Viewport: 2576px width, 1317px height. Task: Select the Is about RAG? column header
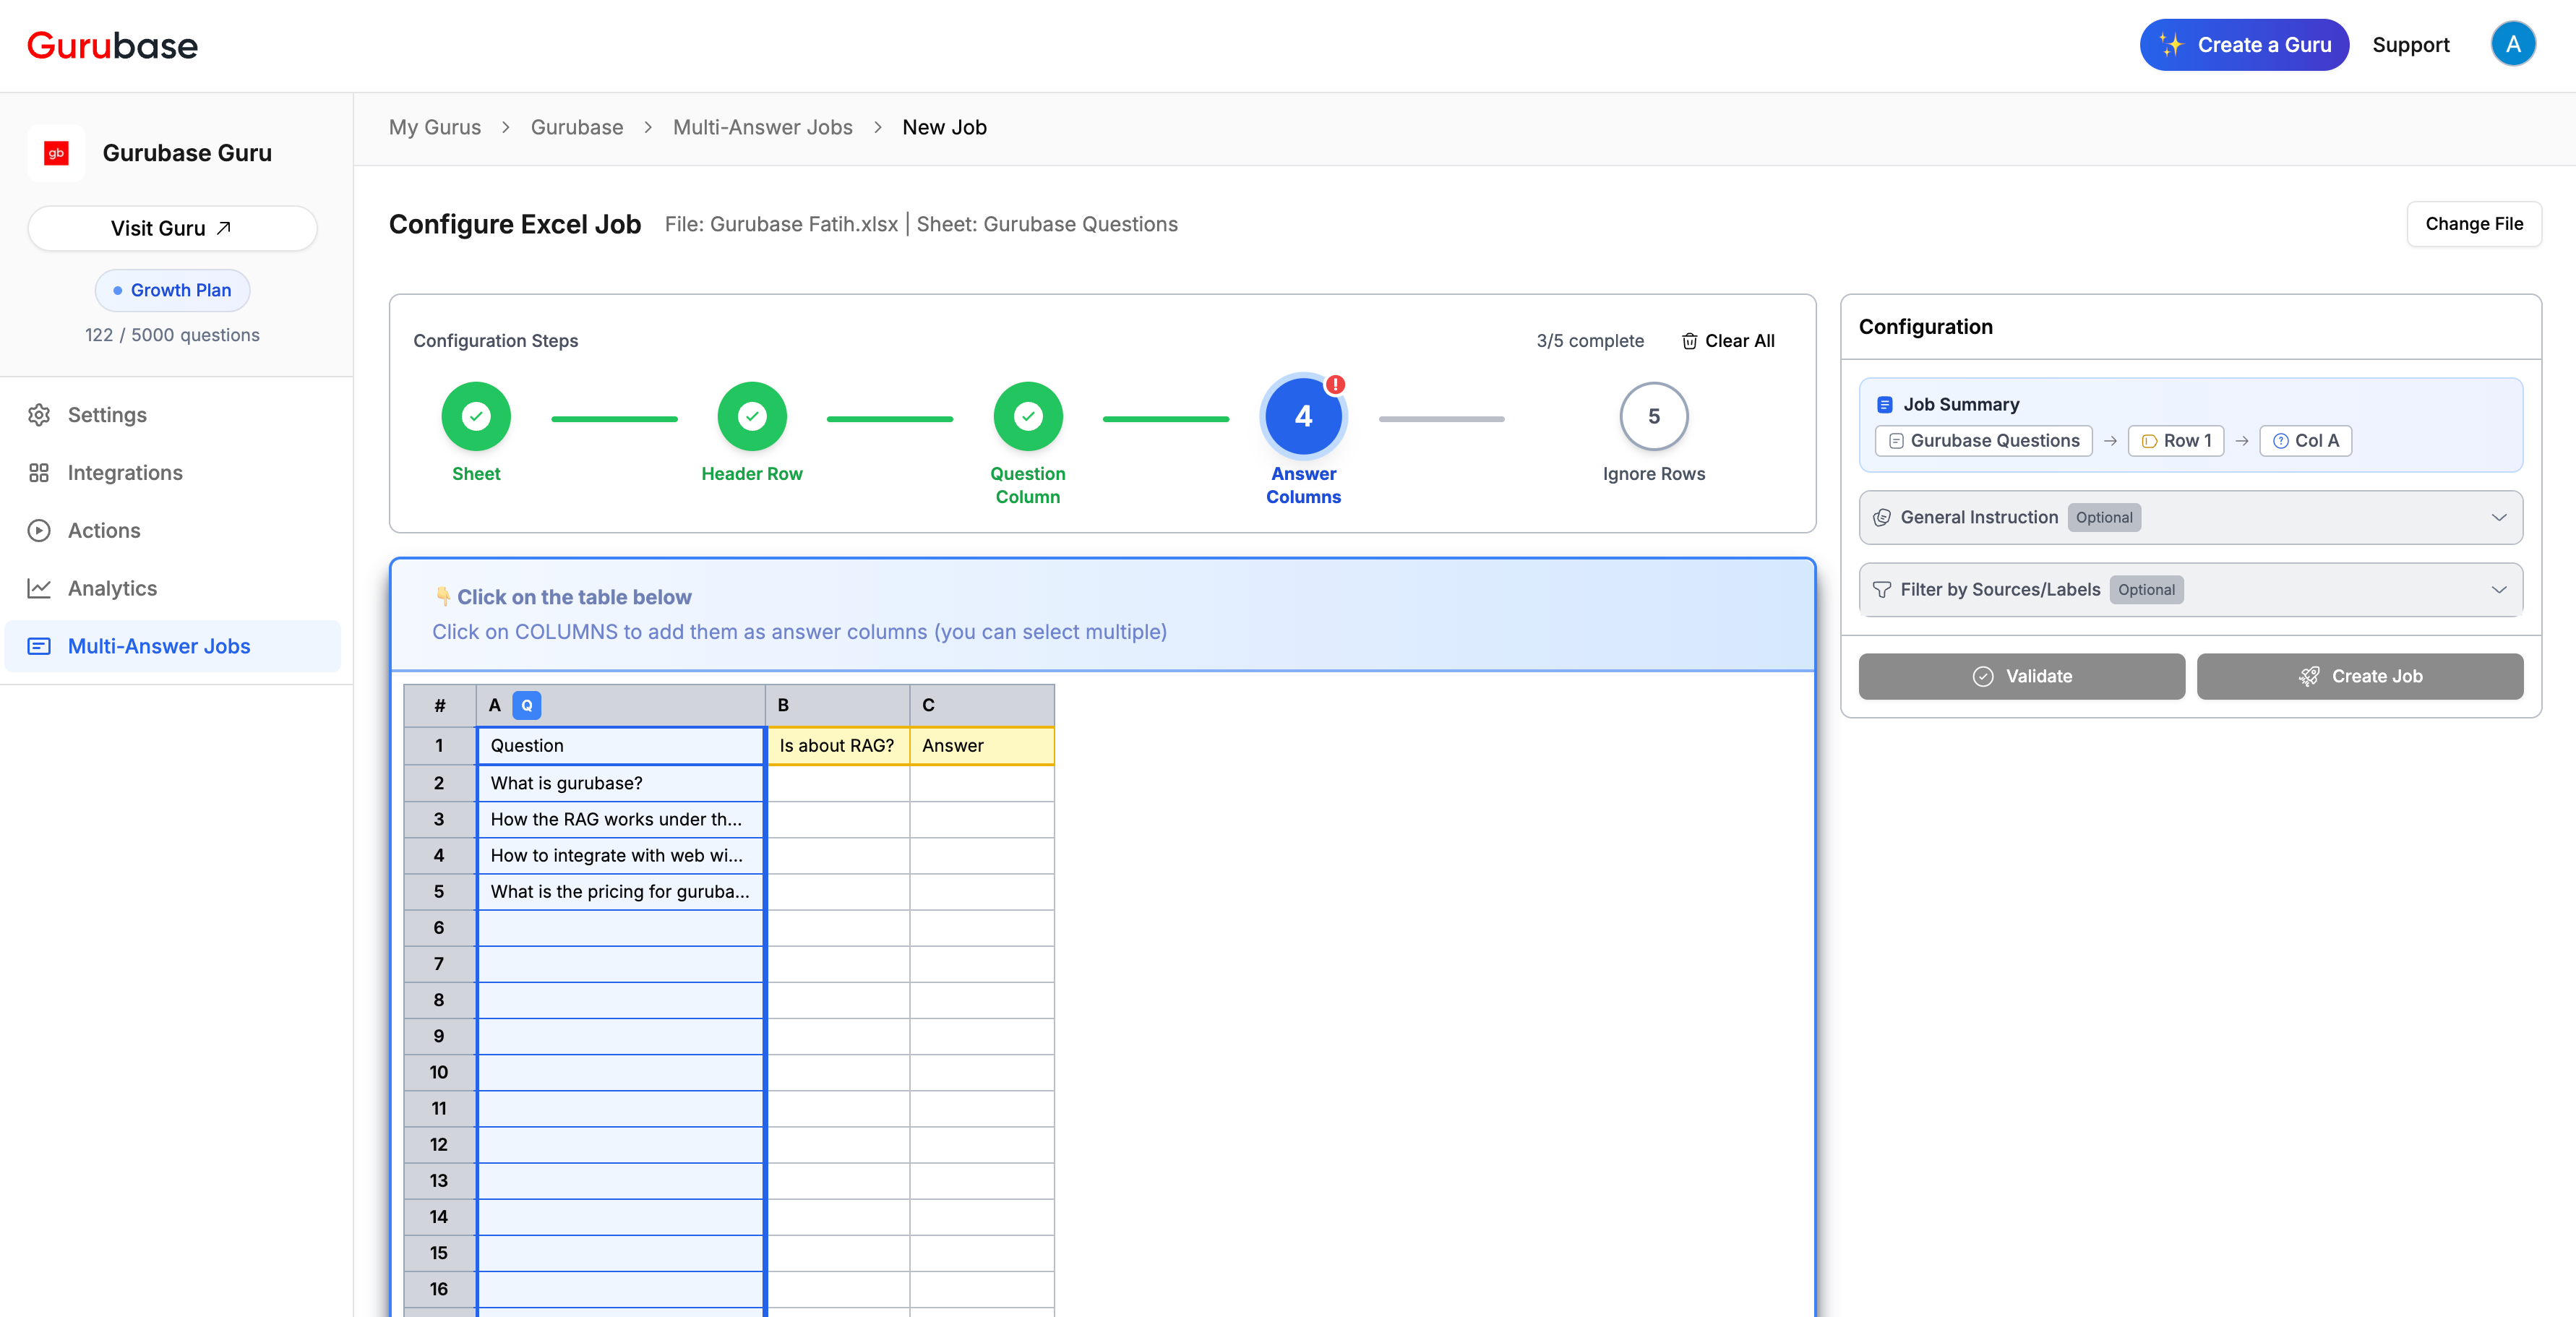coord(837,745)
